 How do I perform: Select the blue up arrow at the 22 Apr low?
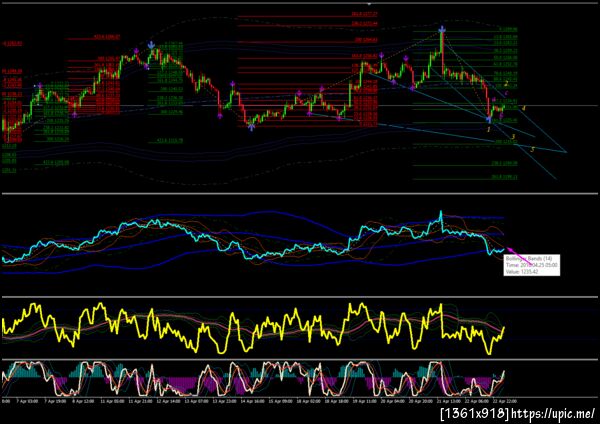click(489, 119)
